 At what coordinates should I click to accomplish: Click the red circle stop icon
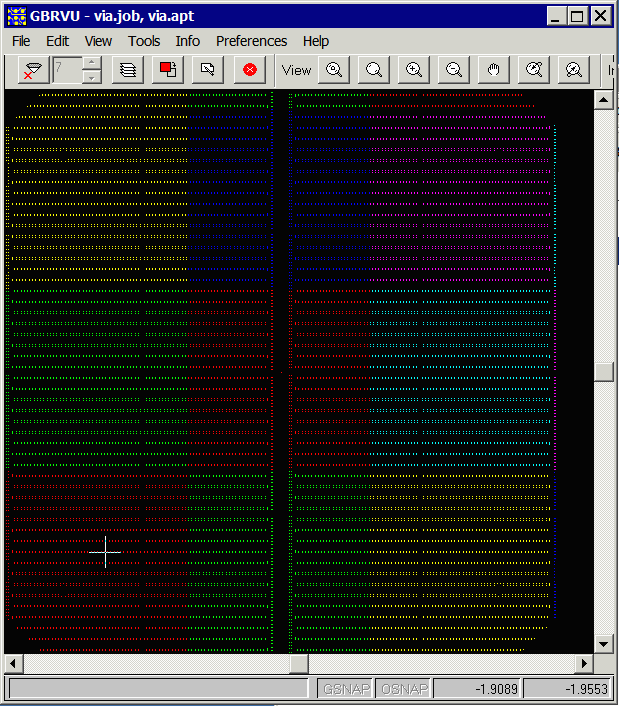click(x=250, y=70)
